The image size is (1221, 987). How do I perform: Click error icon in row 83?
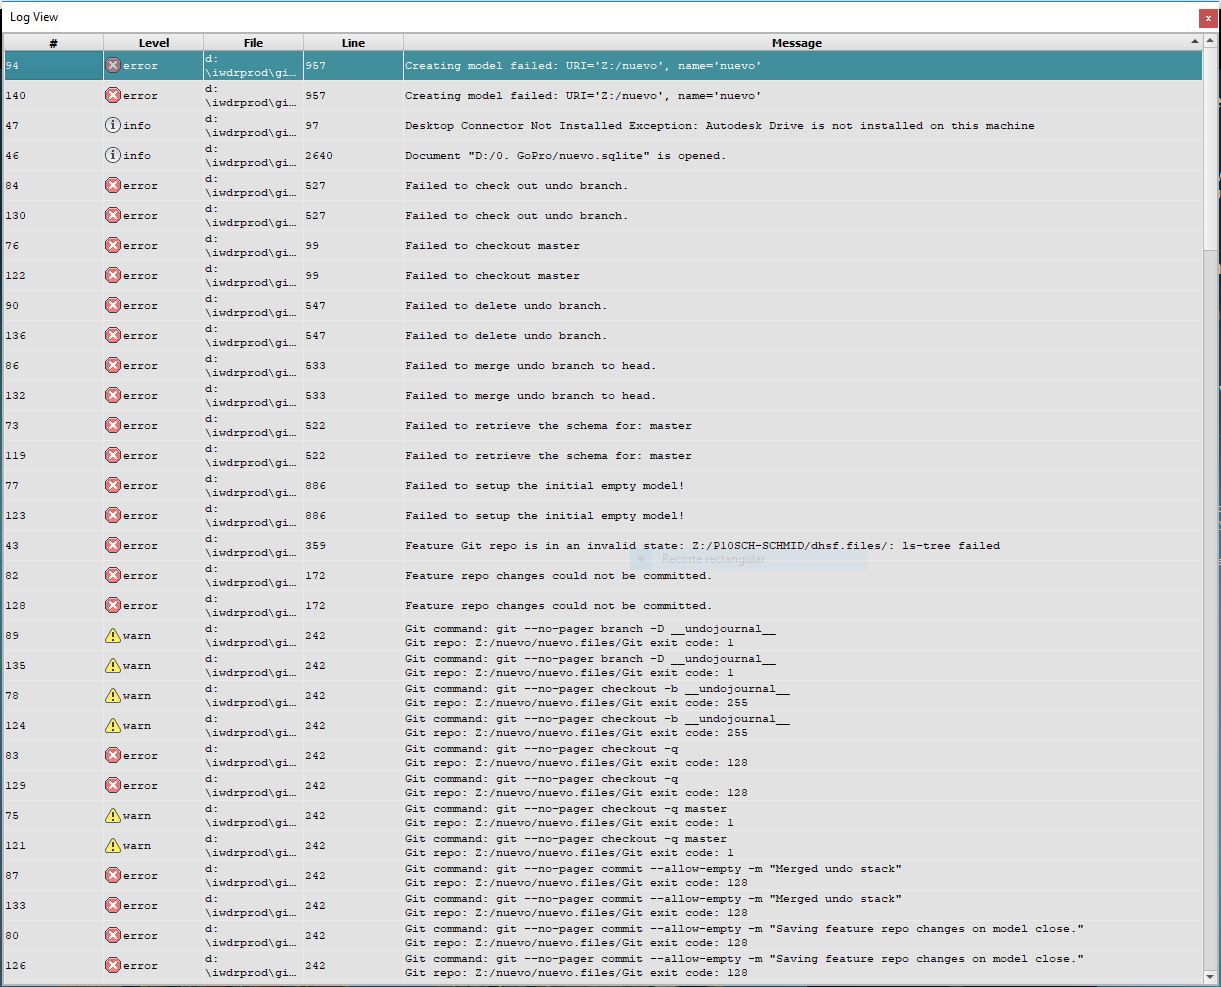113,755
